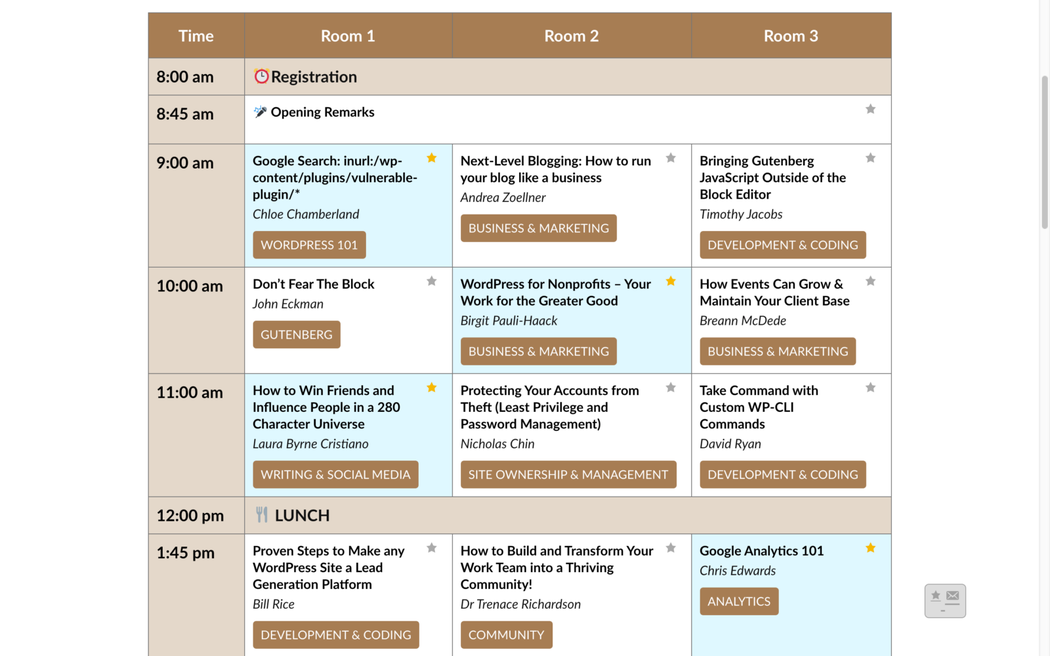This screenshot has width=1050, height=656.
Task: Click the email favorites floating icon
Action: pyautogui.click(x=944, y=600)
